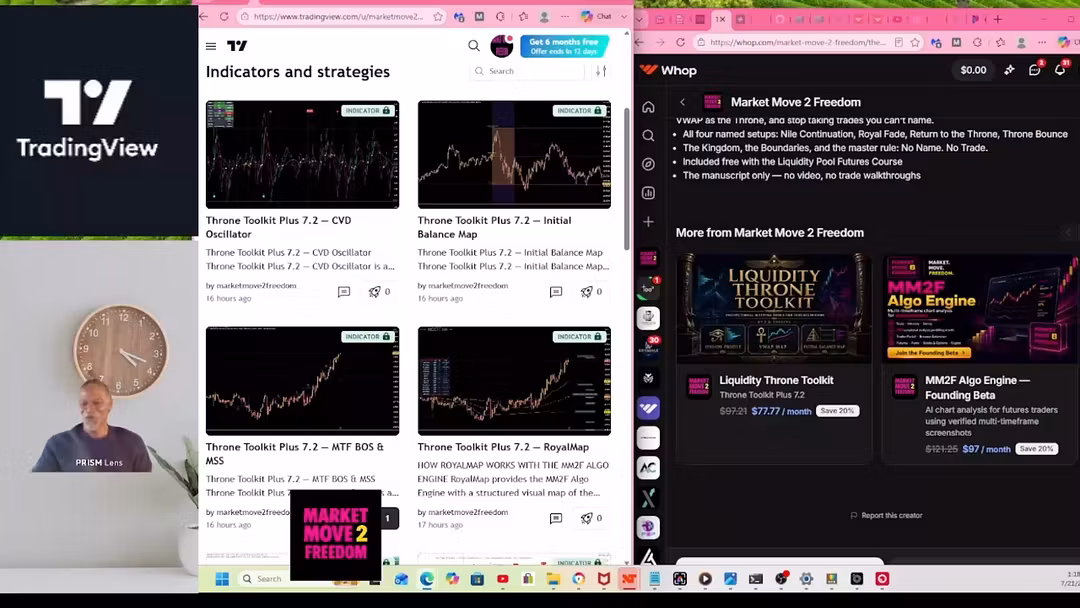Click the Whop notifications bell icon
Image resolution: width=1080 pixels, height=608 pixels.
(x=1060, y=70)
